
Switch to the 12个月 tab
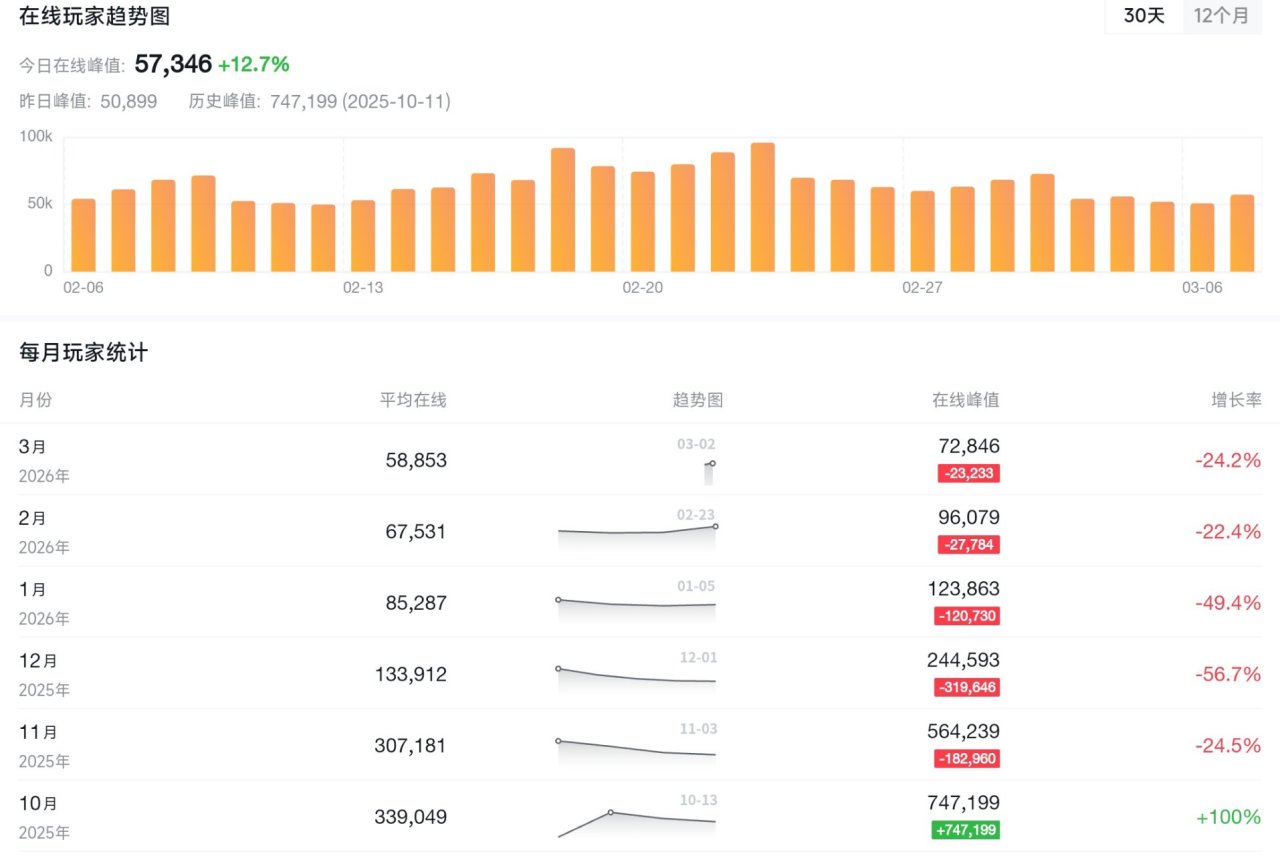[1221, 16]
